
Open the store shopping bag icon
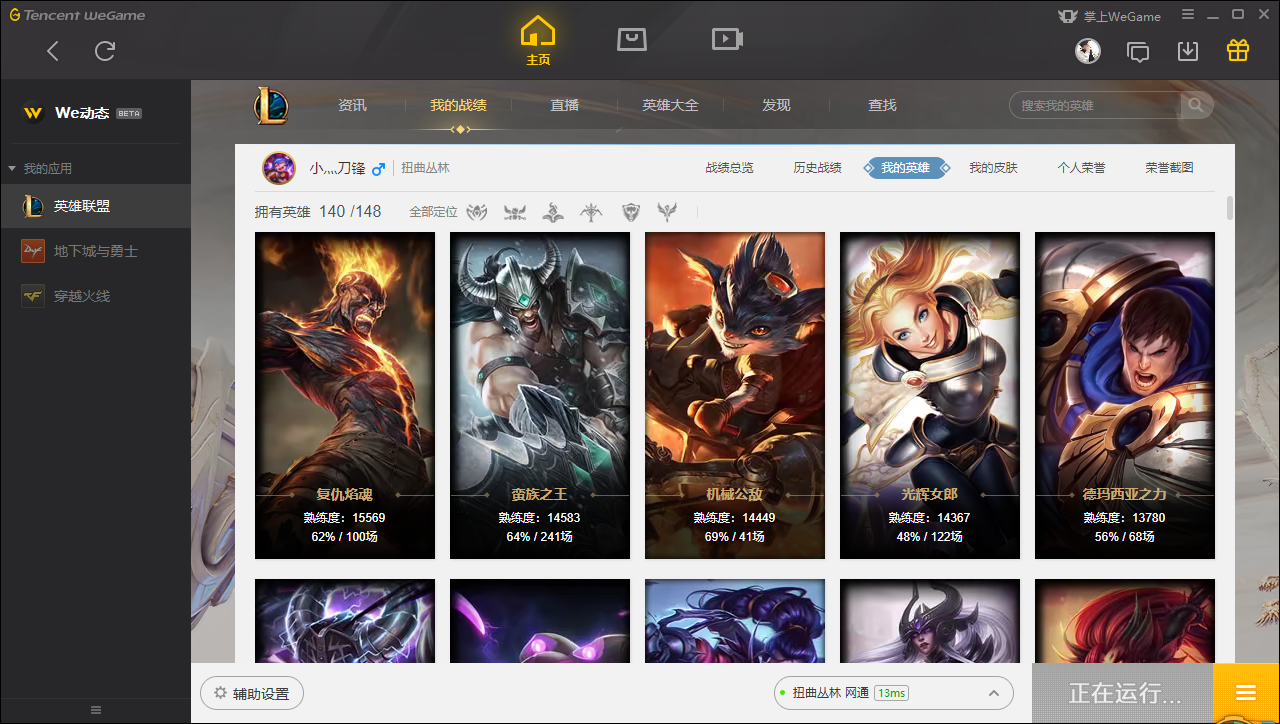tap(632, 39)
